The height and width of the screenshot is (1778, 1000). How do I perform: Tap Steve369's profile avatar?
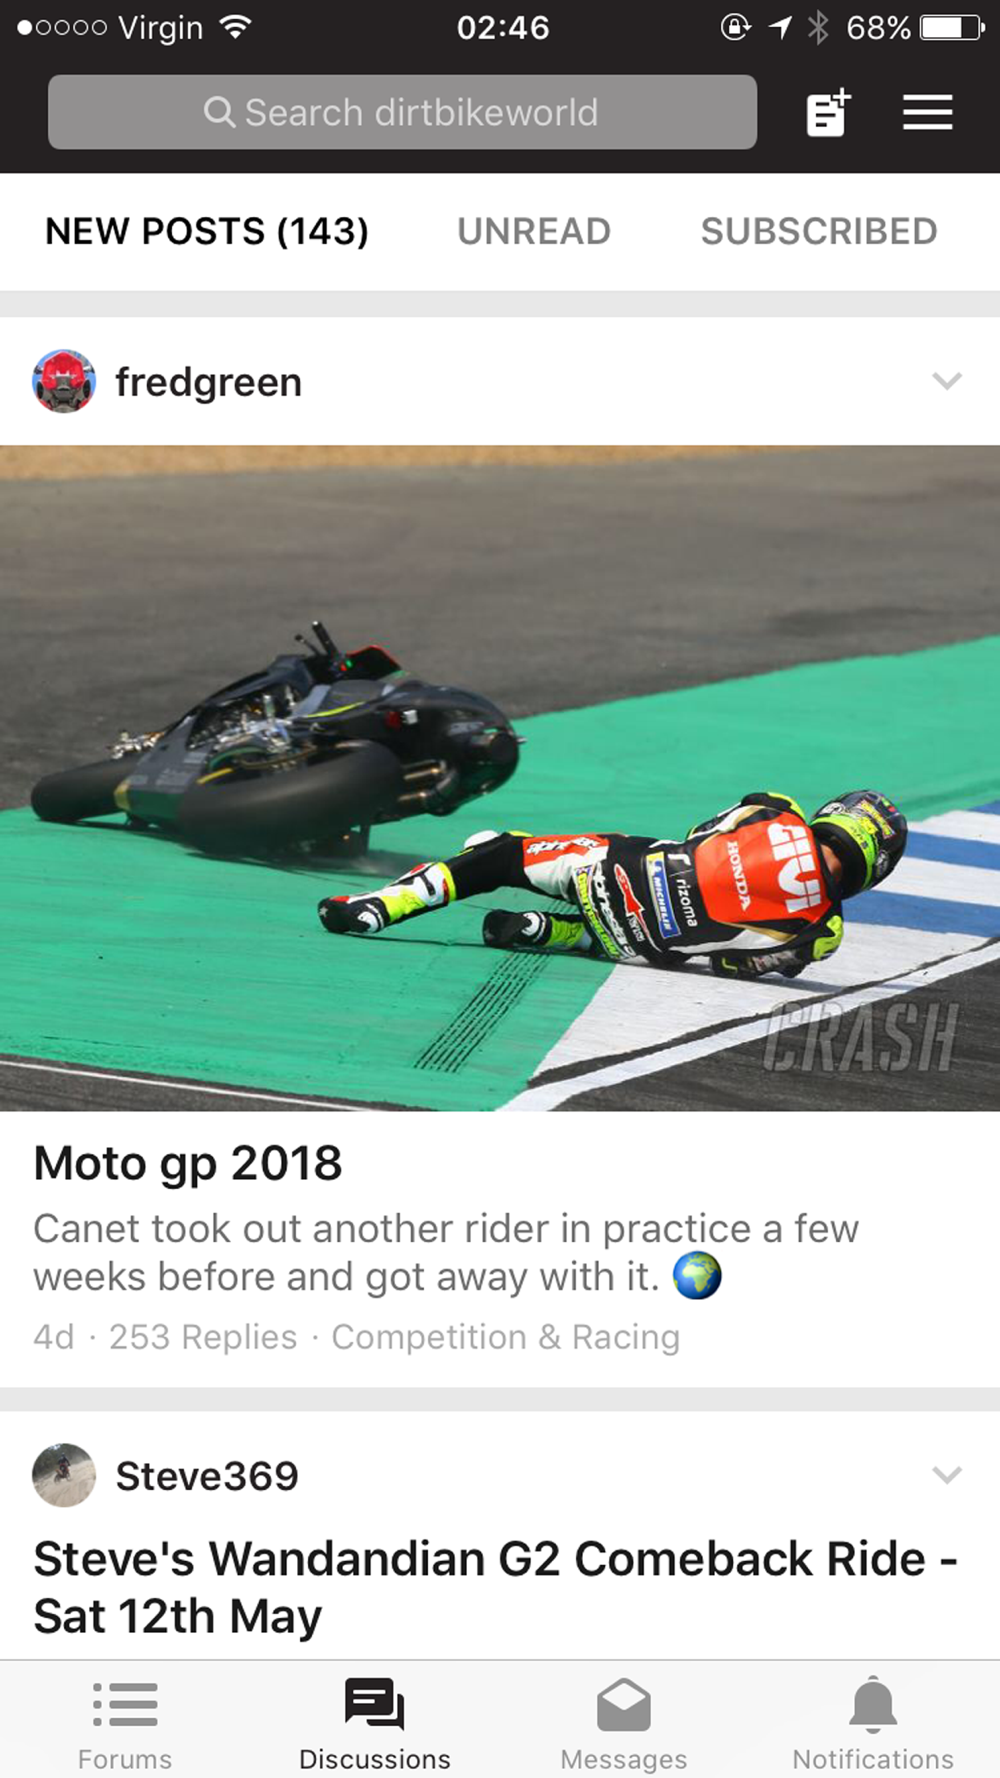64,1475
